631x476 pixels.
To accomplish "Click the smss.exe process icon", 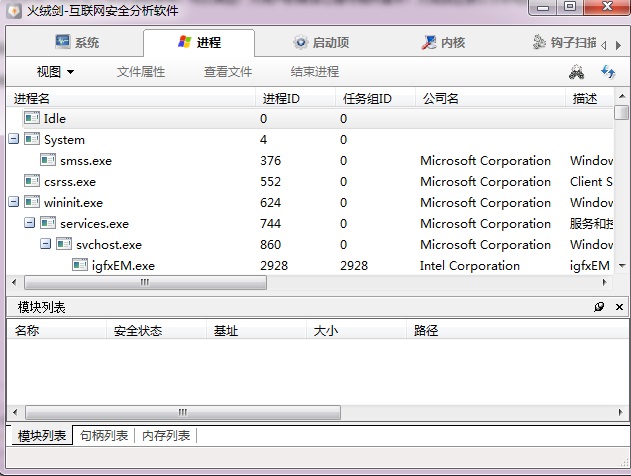I will click(48, 161).
